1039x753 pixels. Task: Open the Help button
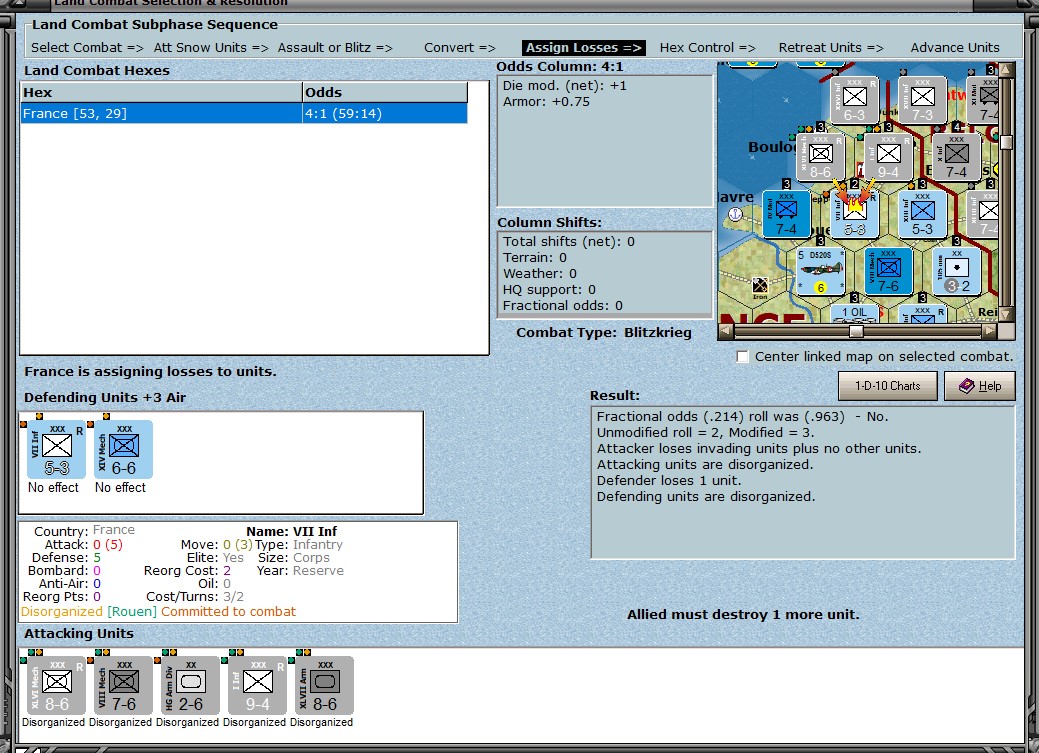(979, 386)
